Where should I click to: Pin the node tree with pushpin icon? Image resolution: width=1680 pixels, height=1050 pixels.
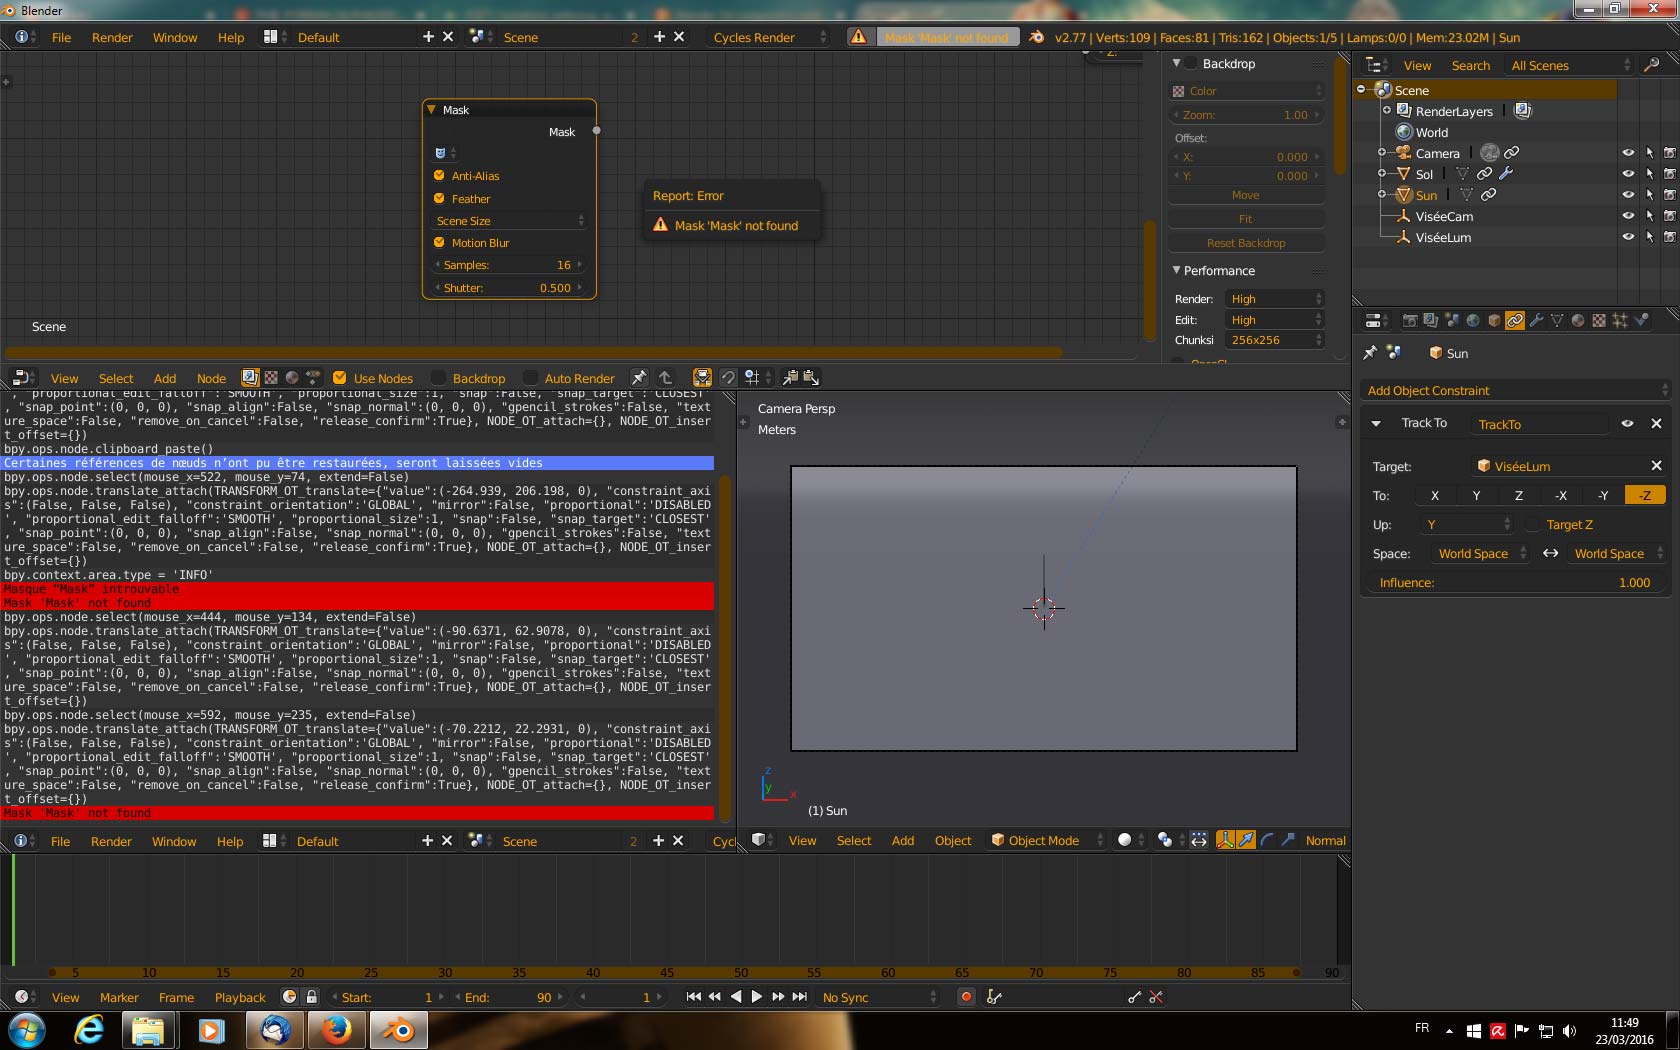point(639,378)
